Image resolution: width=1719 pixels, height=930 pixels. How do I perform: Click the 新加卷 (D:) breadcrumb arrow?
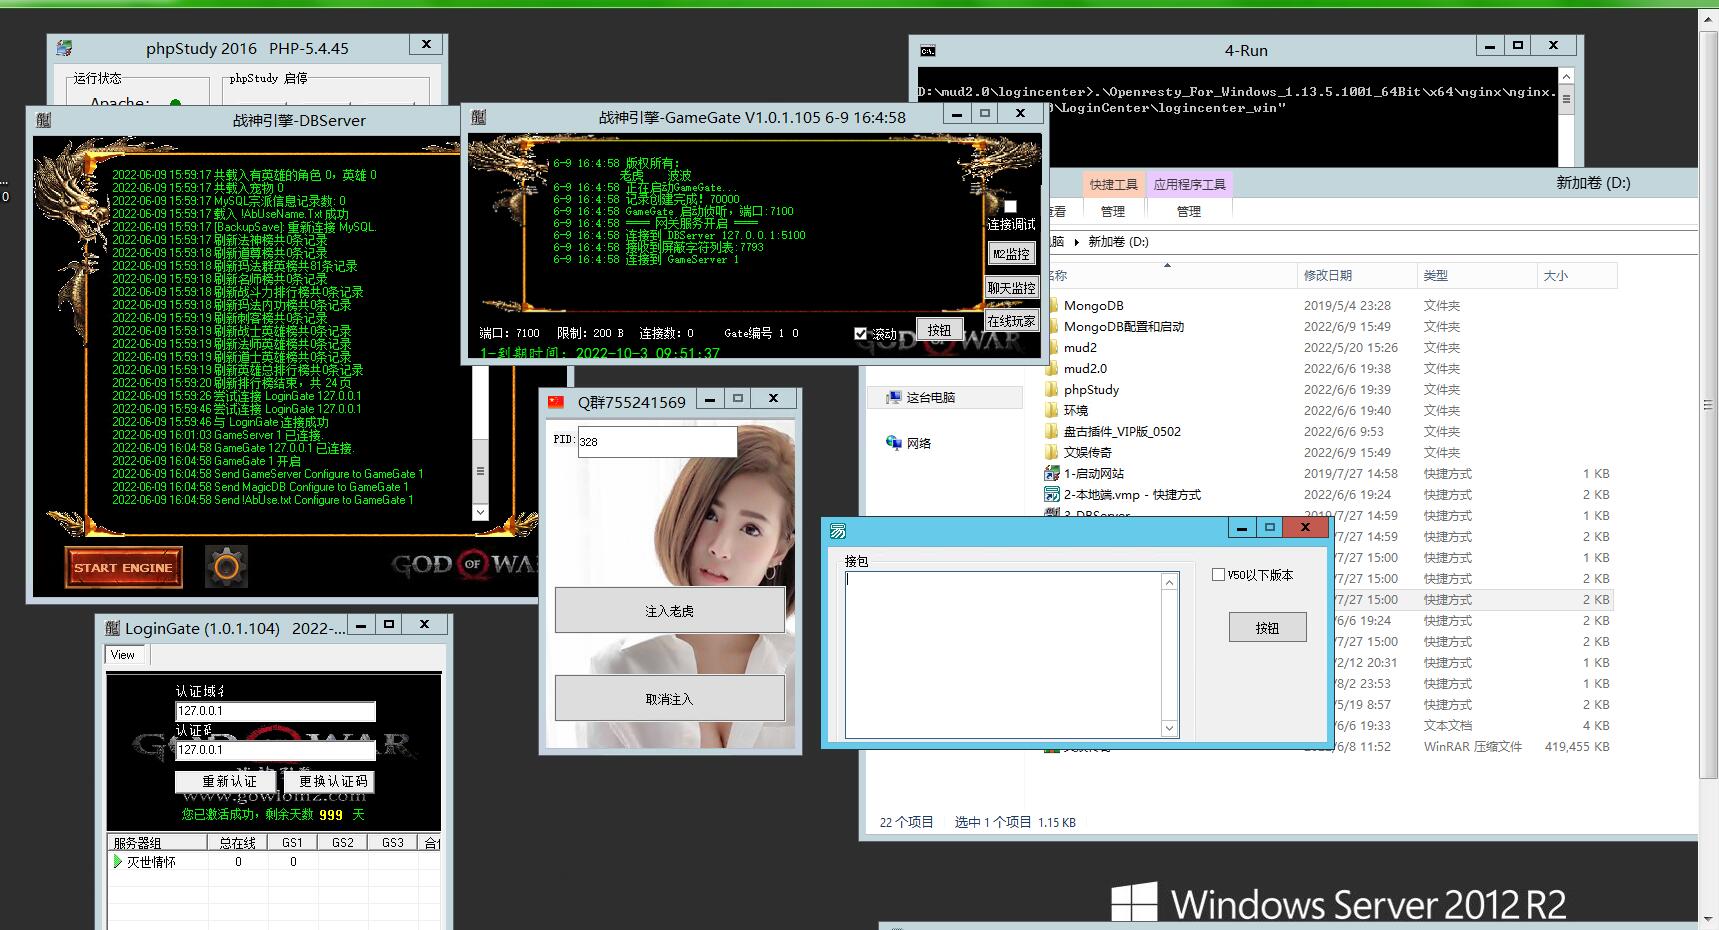pos(1077,242)
